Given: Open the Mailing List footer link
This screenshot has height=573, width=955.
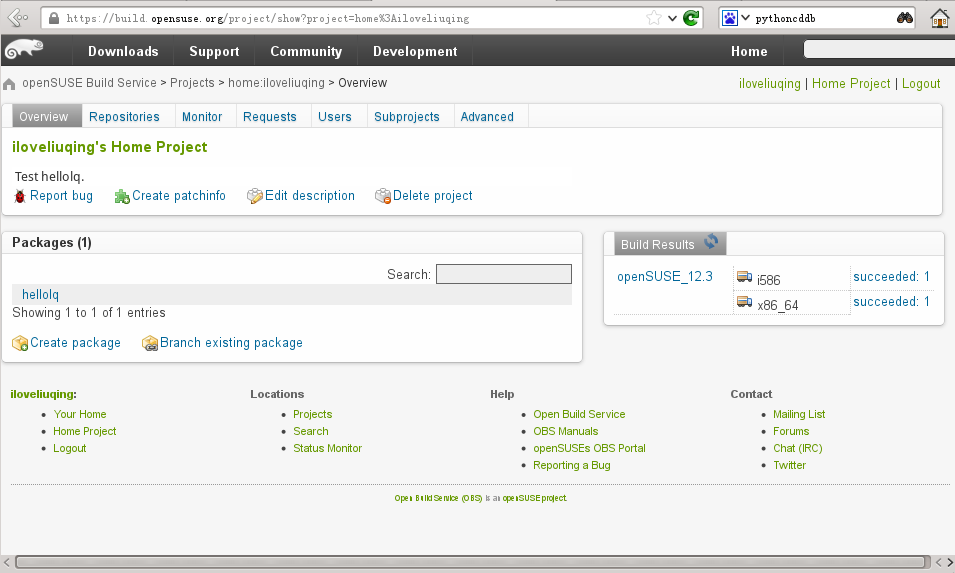Looking at the screenshot, I should [x=799, y=414].
